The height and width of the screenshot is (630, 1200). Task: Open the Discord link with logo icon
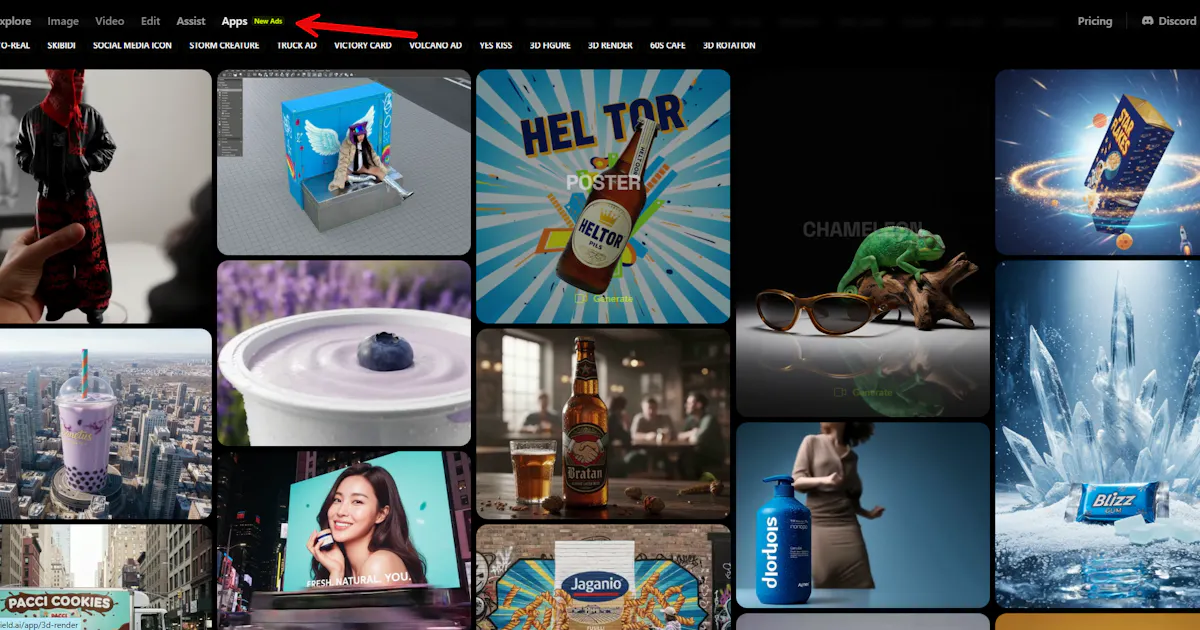click(1169, 21)
